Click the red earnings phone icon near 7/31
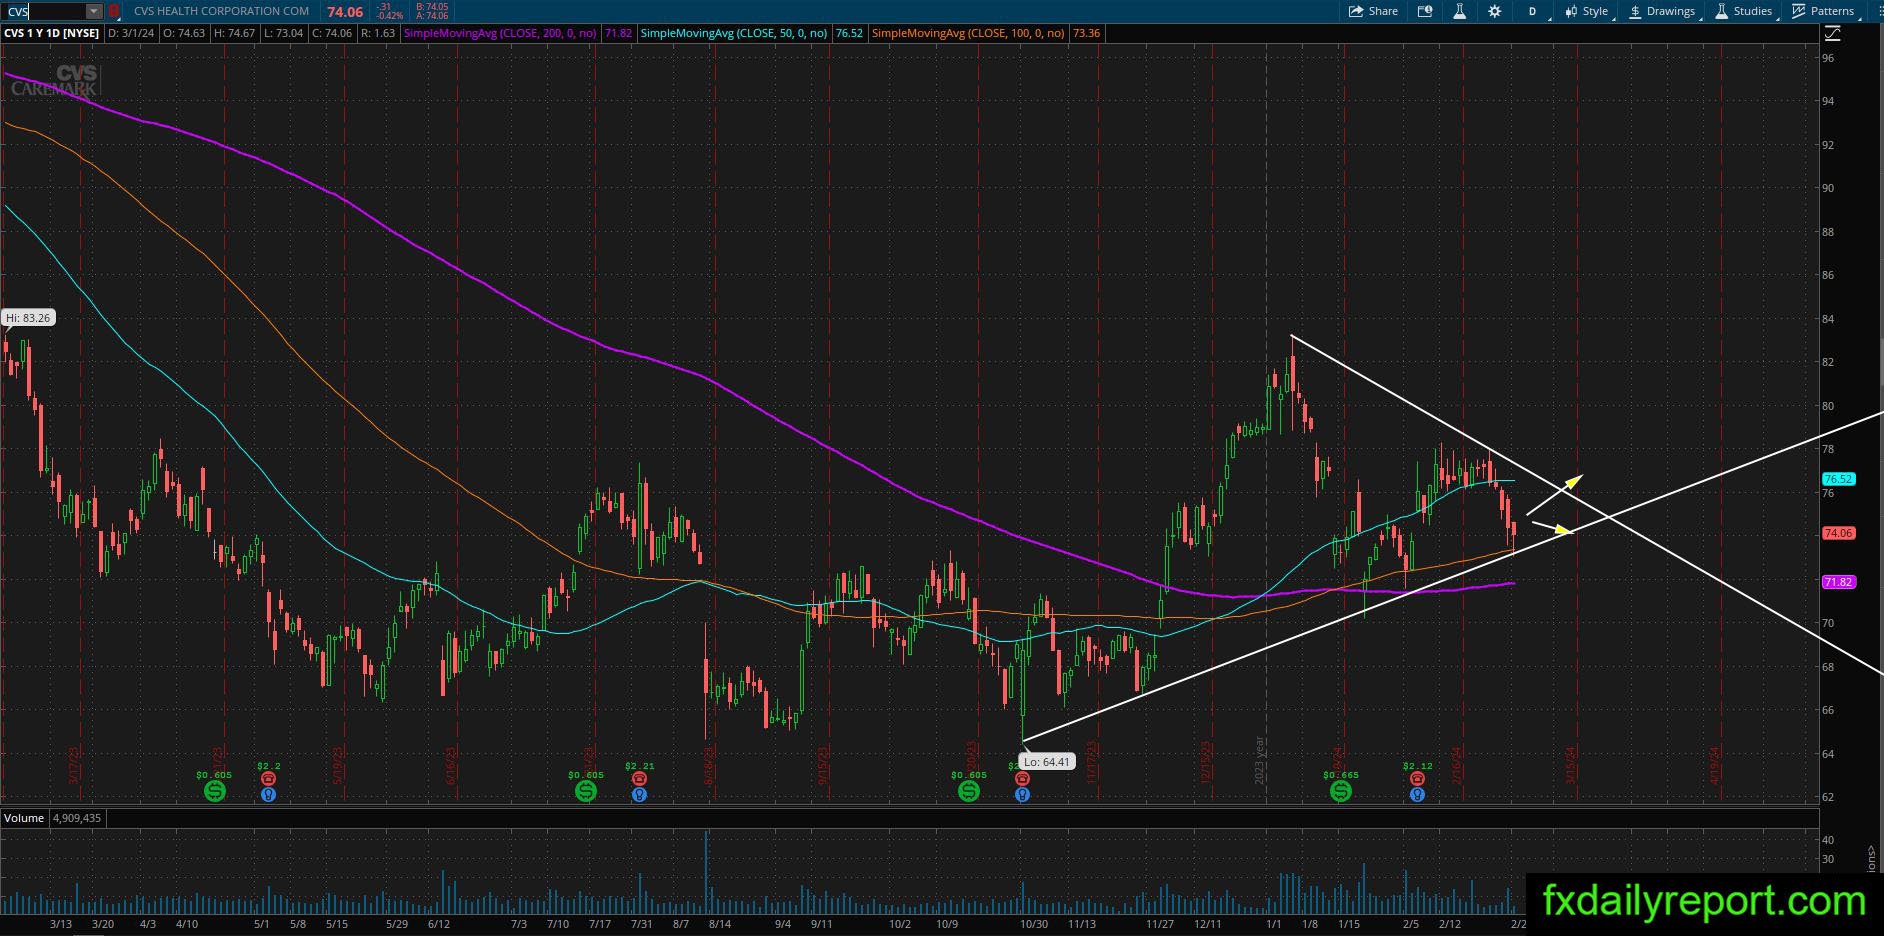Image resolution: width=1884 pixels, height=936 pixels. pyautogui.click(x=639, y=778)
